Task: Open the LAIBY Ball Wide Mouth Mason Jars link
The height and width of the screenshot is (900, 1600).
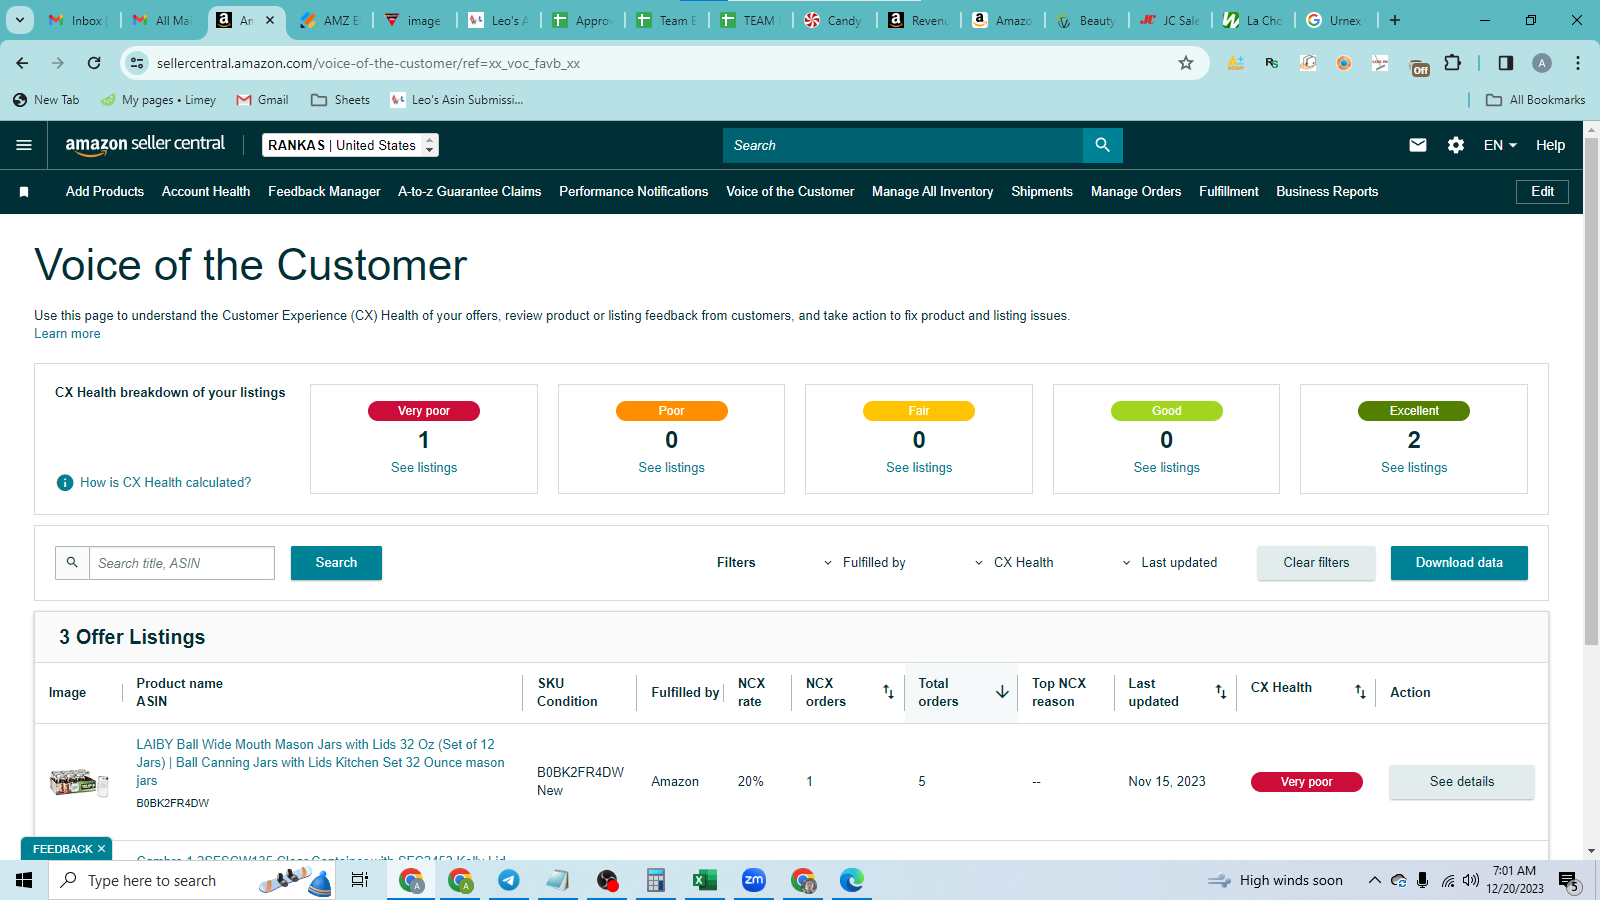Action: (x=320, y=763)
